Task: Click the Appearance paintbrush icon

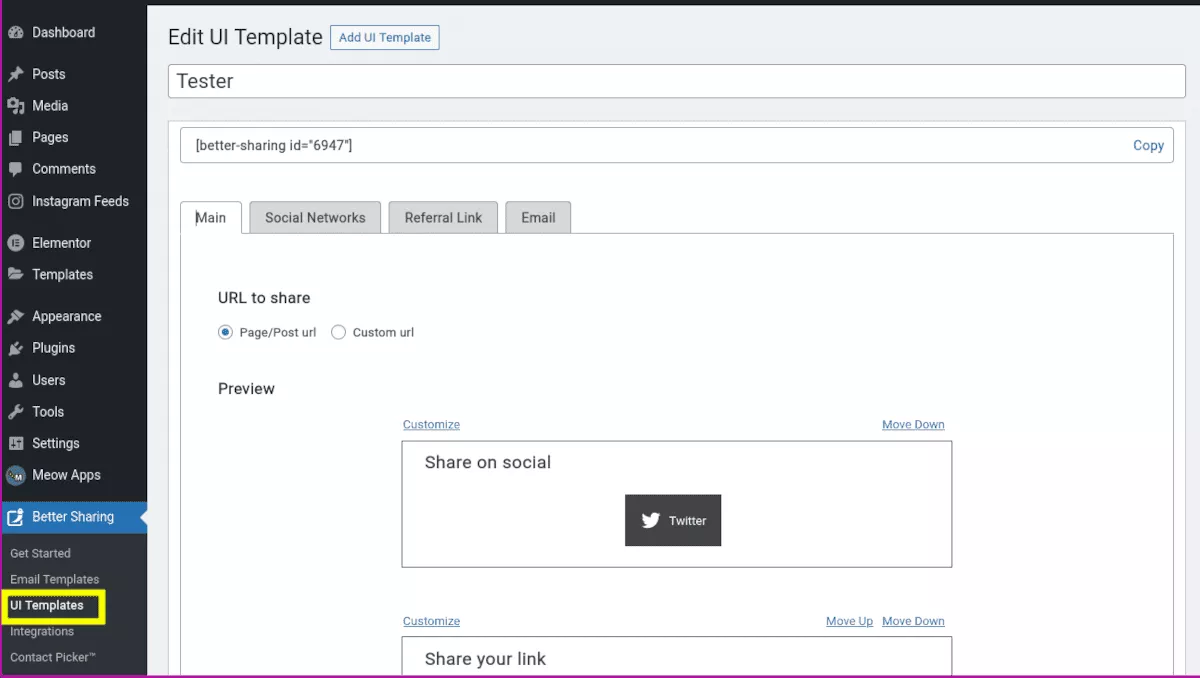Action: point(15,316)
